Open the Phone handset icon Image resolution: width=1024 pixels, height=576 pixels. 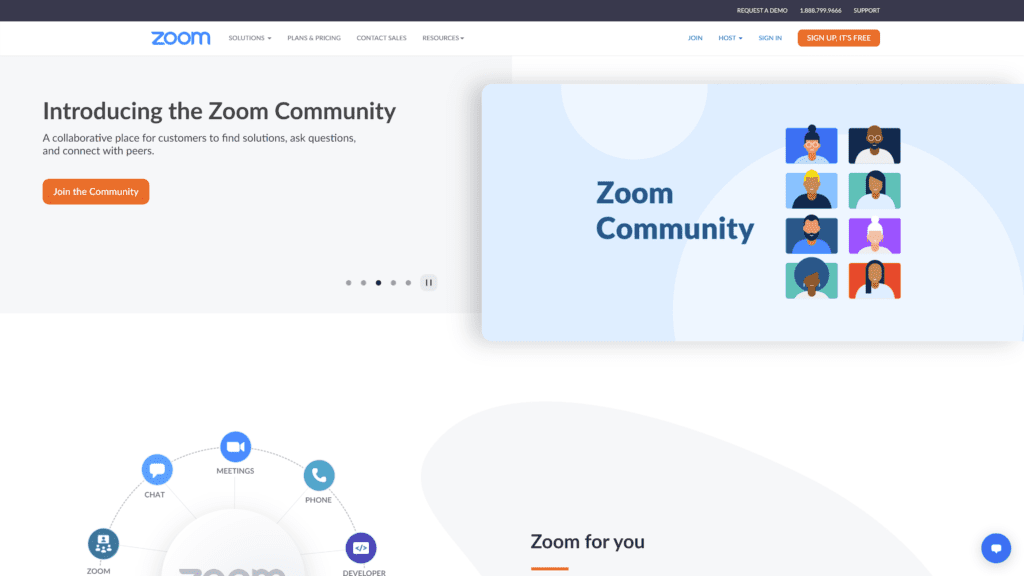coord(319,475)
